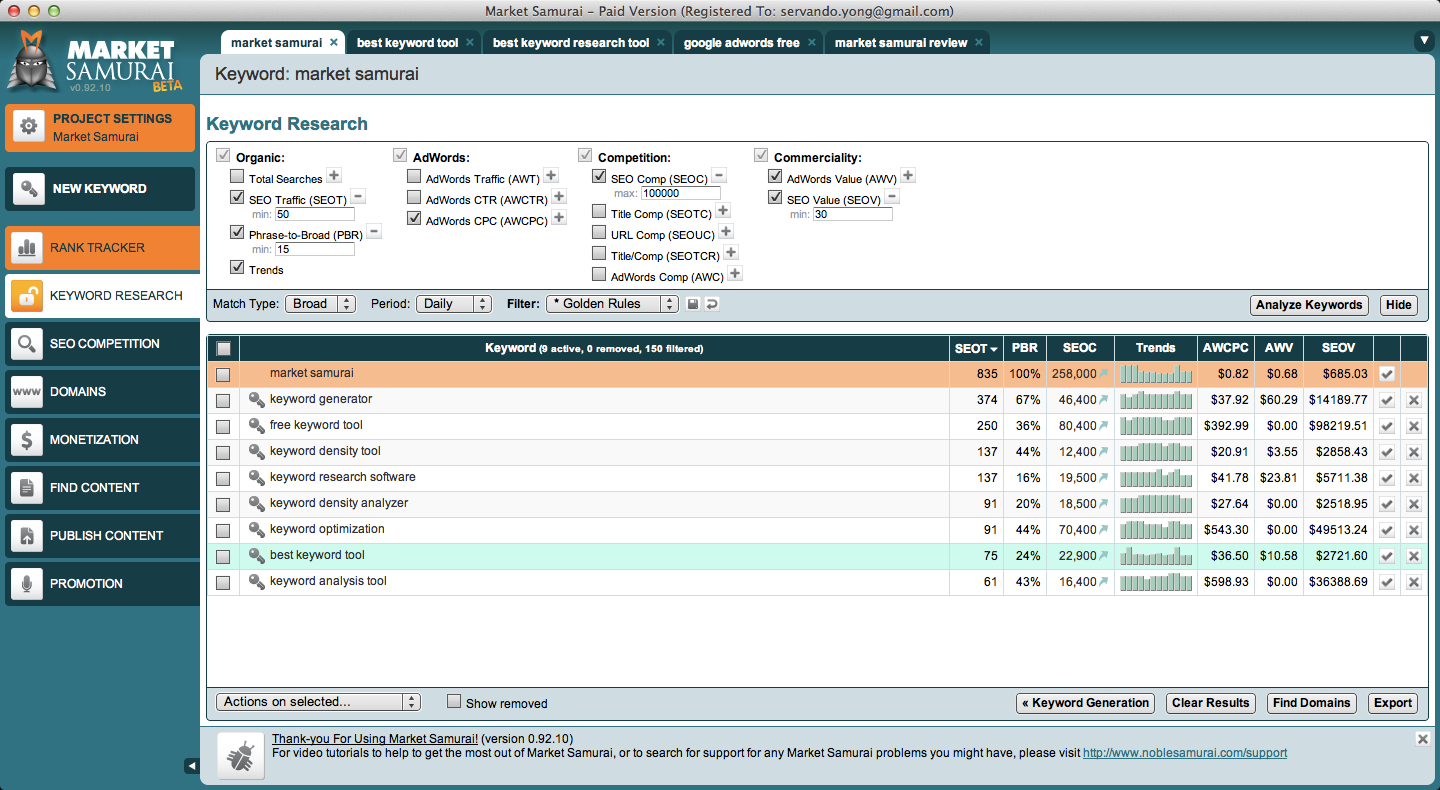1440x790 pixels.
Task: Open SEOC arrow link for keyword analysis tool
Action: pos(1104,582)
